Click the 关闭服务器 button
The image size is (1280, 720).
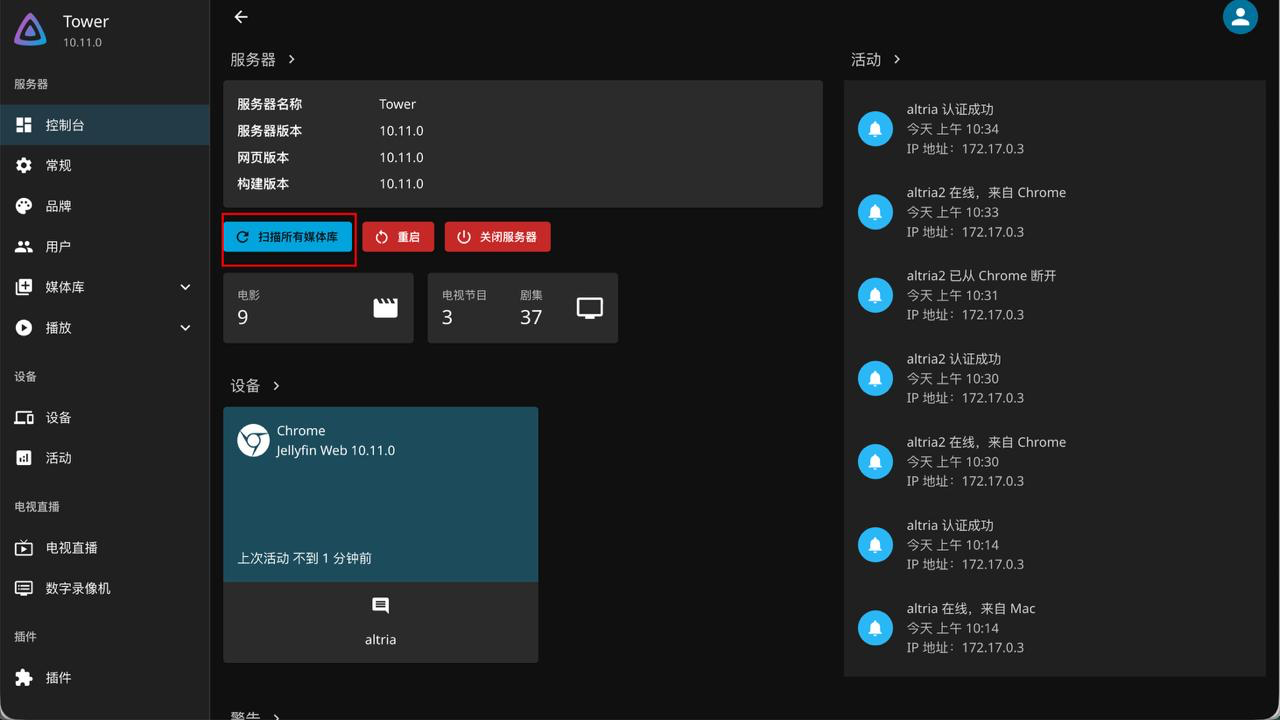[497, 237]
